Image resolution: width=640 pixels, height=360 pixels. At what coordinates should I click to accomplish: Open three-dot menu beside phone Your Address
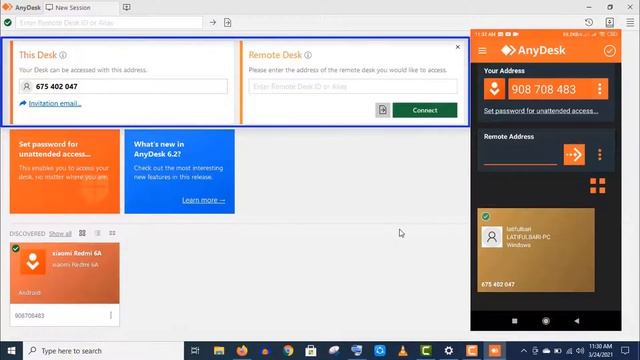[600, 89]
